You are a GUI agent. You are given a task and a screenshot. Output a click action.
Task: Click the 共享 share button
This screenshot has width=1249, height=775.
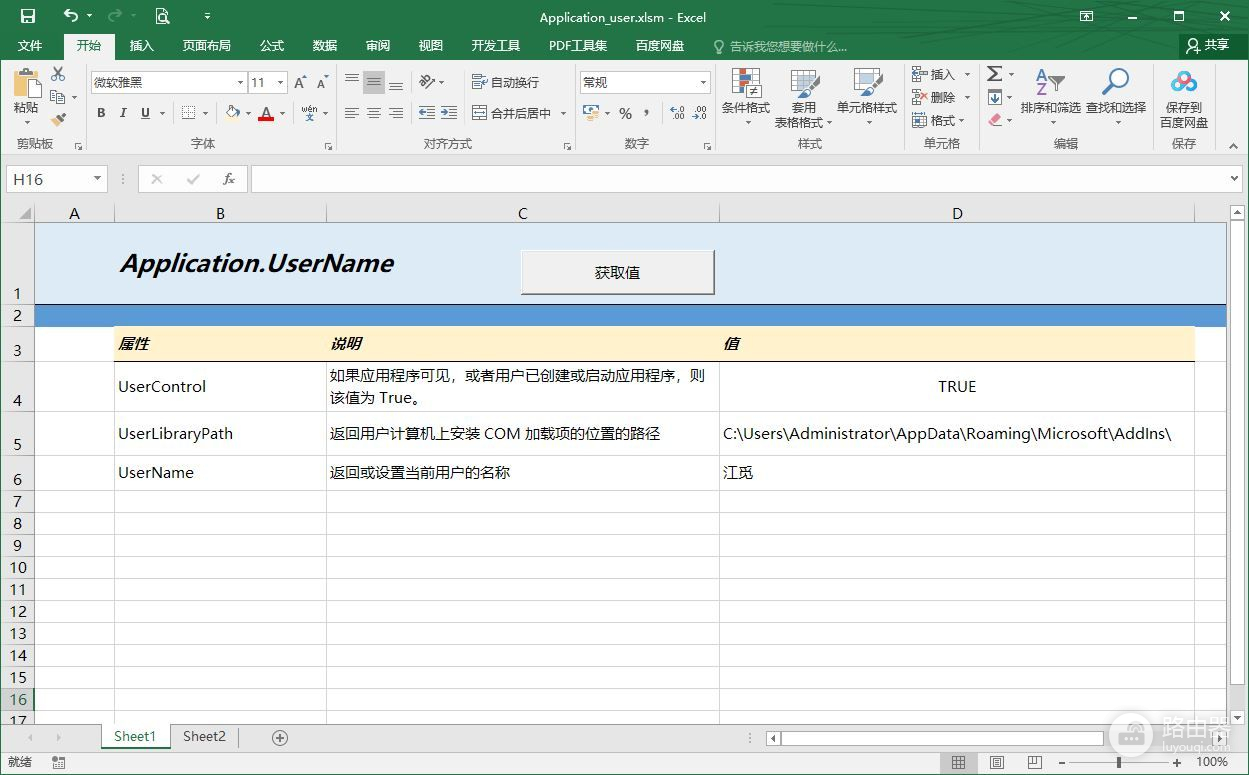click(x=1207, y=45)
